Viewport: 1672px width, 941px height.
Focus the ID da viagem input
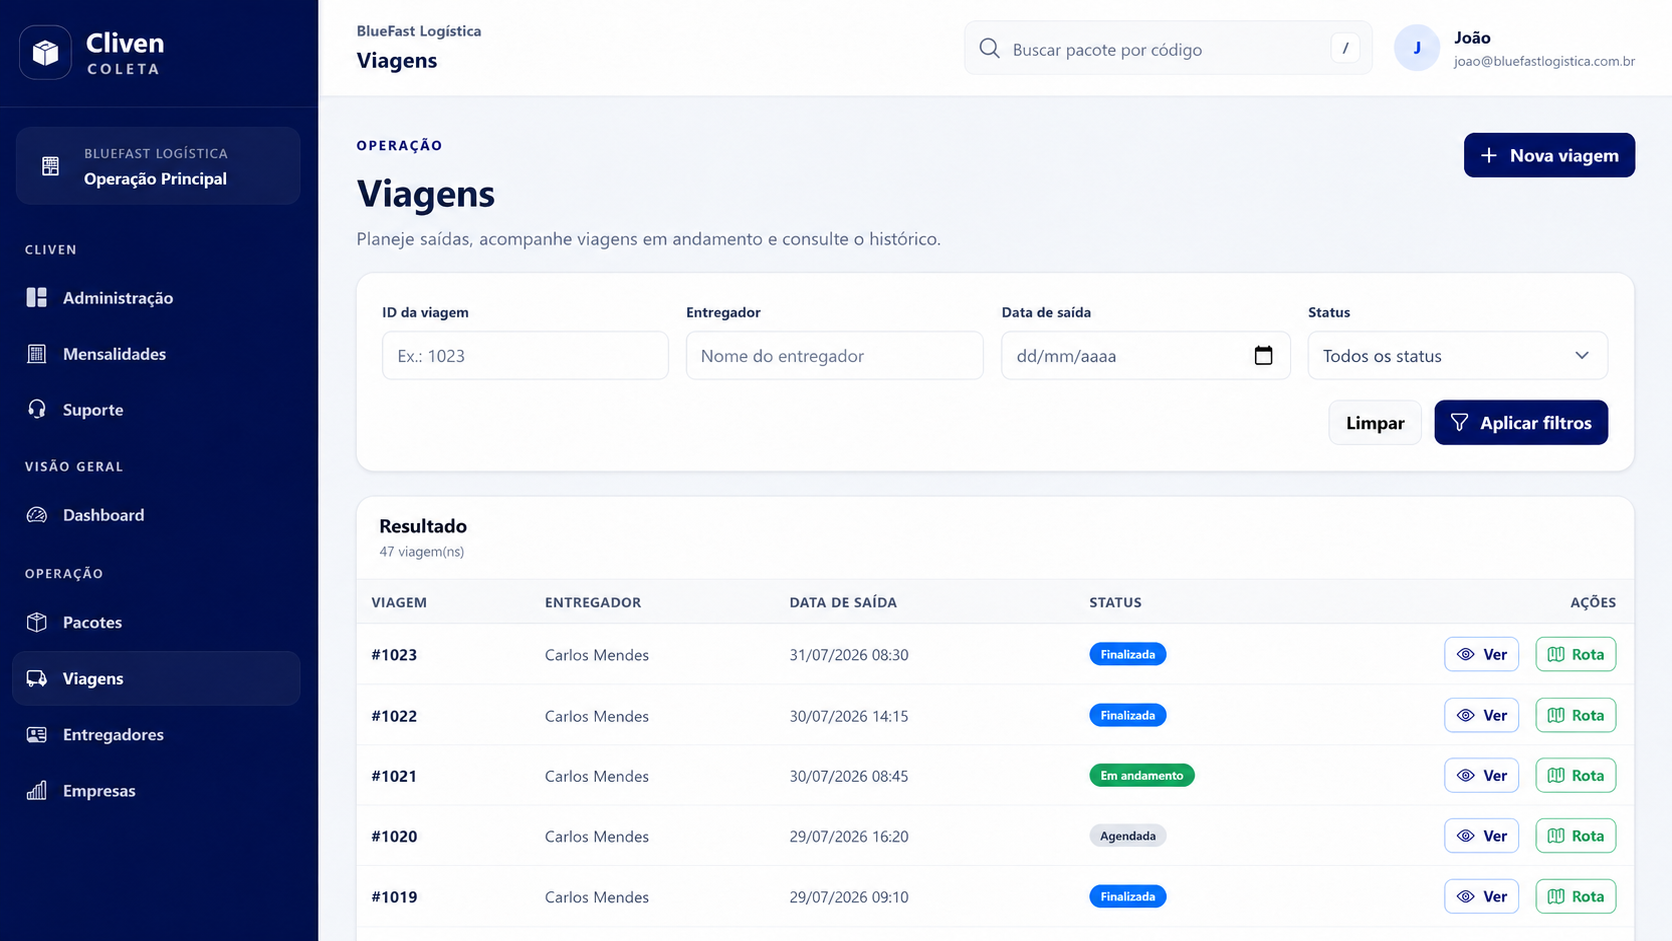[525, 355]
